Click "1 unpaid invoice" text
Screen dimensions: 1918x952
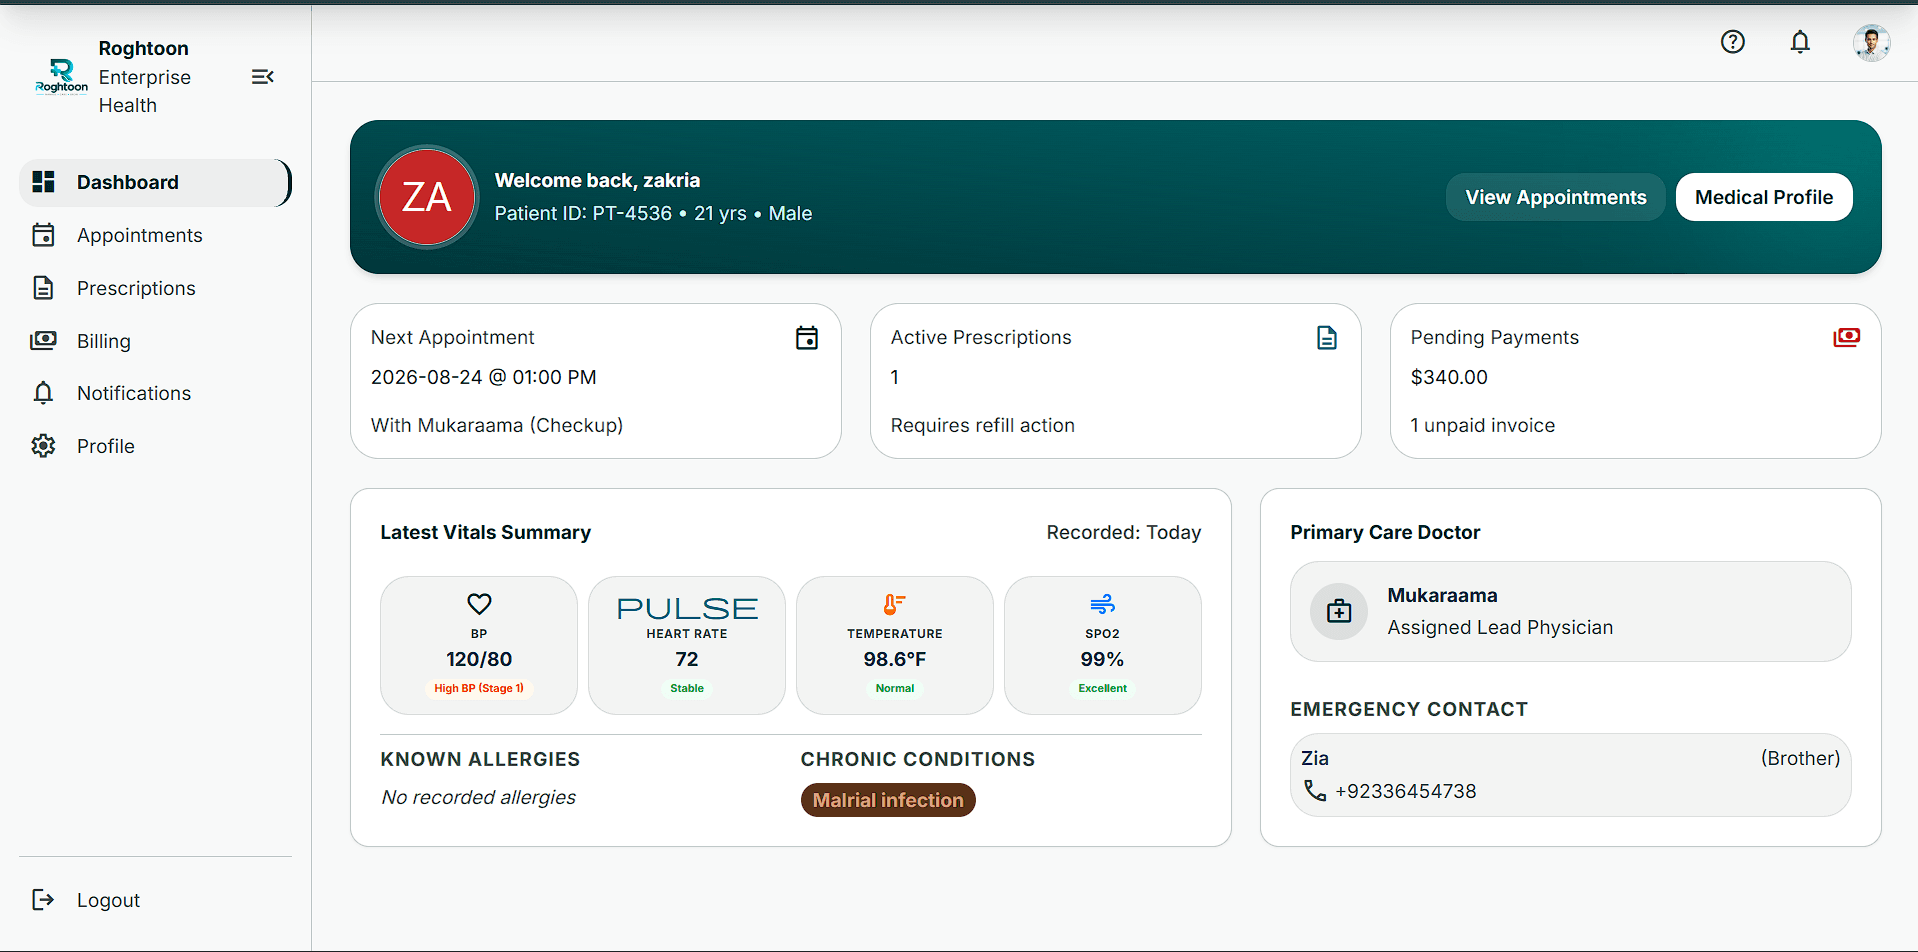coord(1483,425)
